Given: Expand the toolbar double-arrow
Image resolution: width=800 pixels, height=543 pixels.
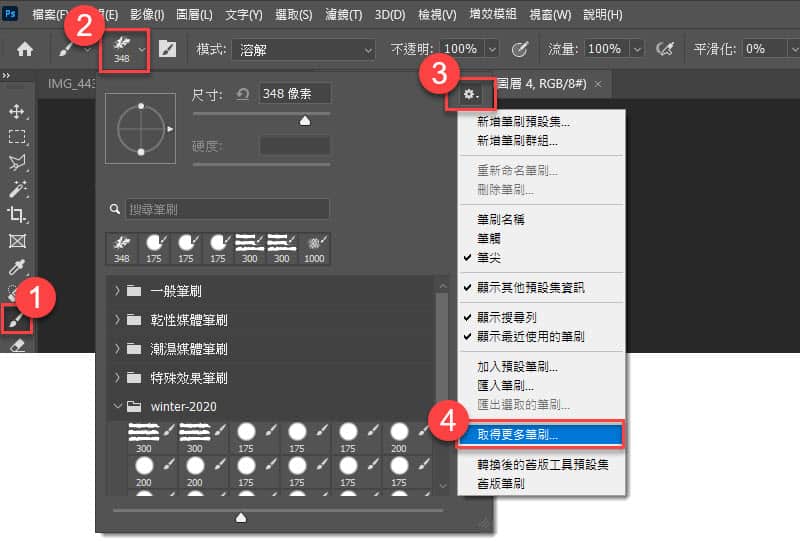Looking at the screenshot, I should coord(6,76).
